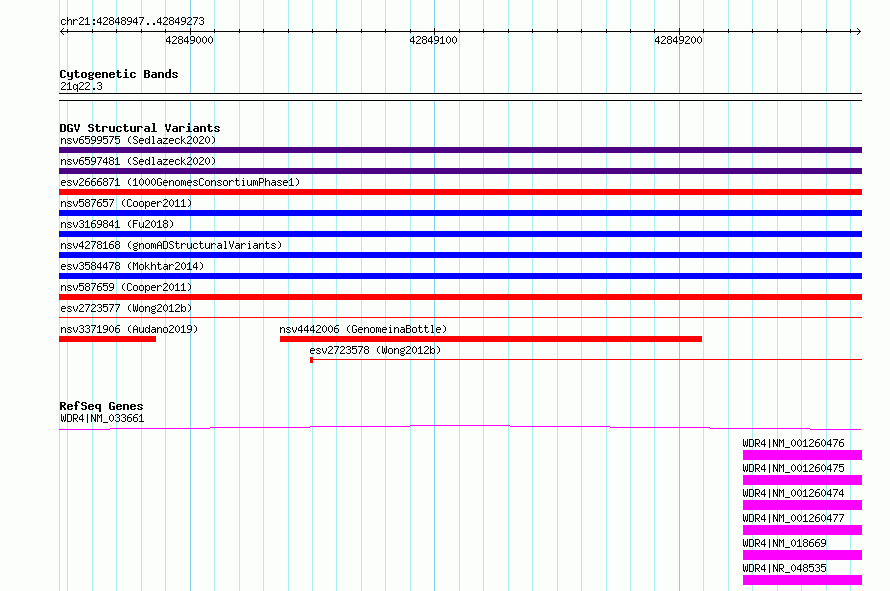Click the blue bar below nsv4278168
This screenshot has width=890, height=591.
point(460,255)
